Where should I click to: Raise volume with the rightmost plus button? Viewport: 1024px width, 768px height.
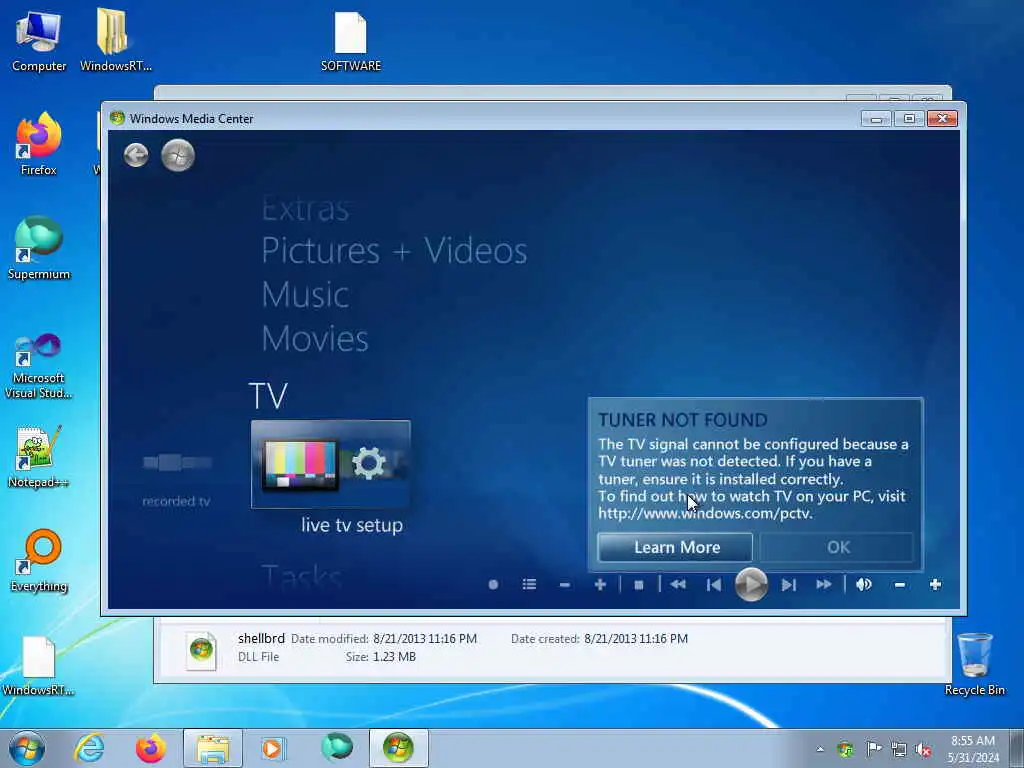[x=935, y=584]
